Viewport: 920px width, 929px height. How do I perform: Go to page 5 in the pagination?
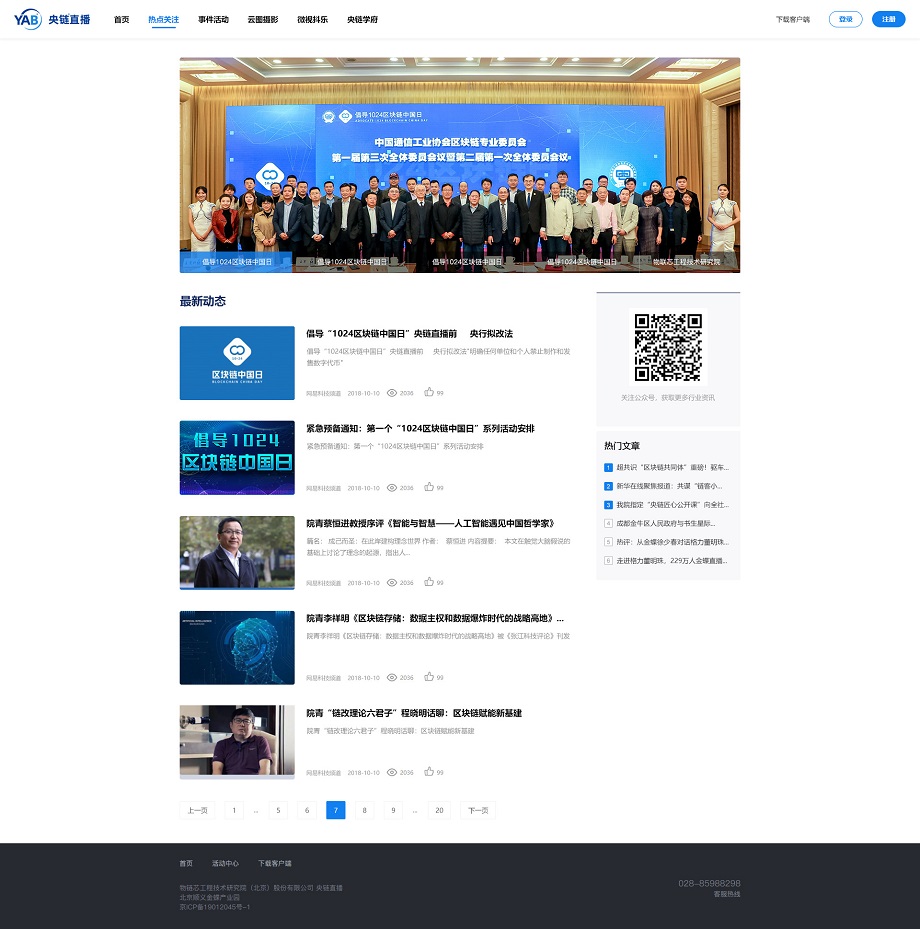(x=278, y=810)
